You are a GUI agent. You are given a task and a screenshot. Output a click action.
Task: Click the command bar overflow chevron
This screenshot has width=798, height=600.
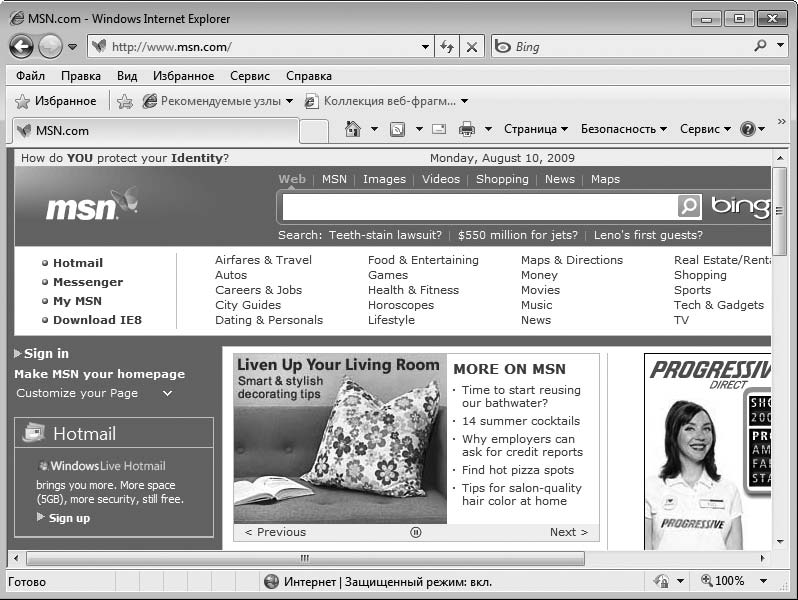tap(782, 122)
